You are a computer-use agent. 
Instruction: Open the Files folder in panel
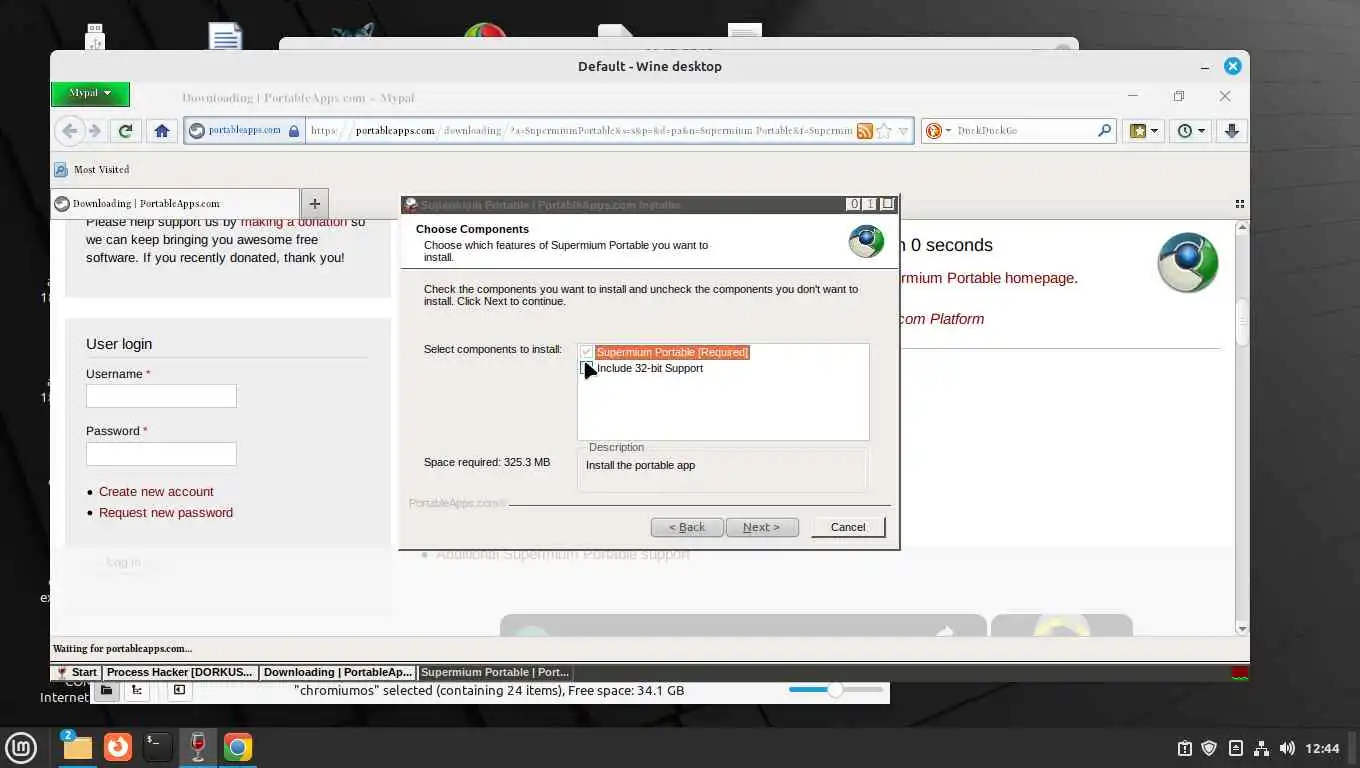click(x=77, y=747)
